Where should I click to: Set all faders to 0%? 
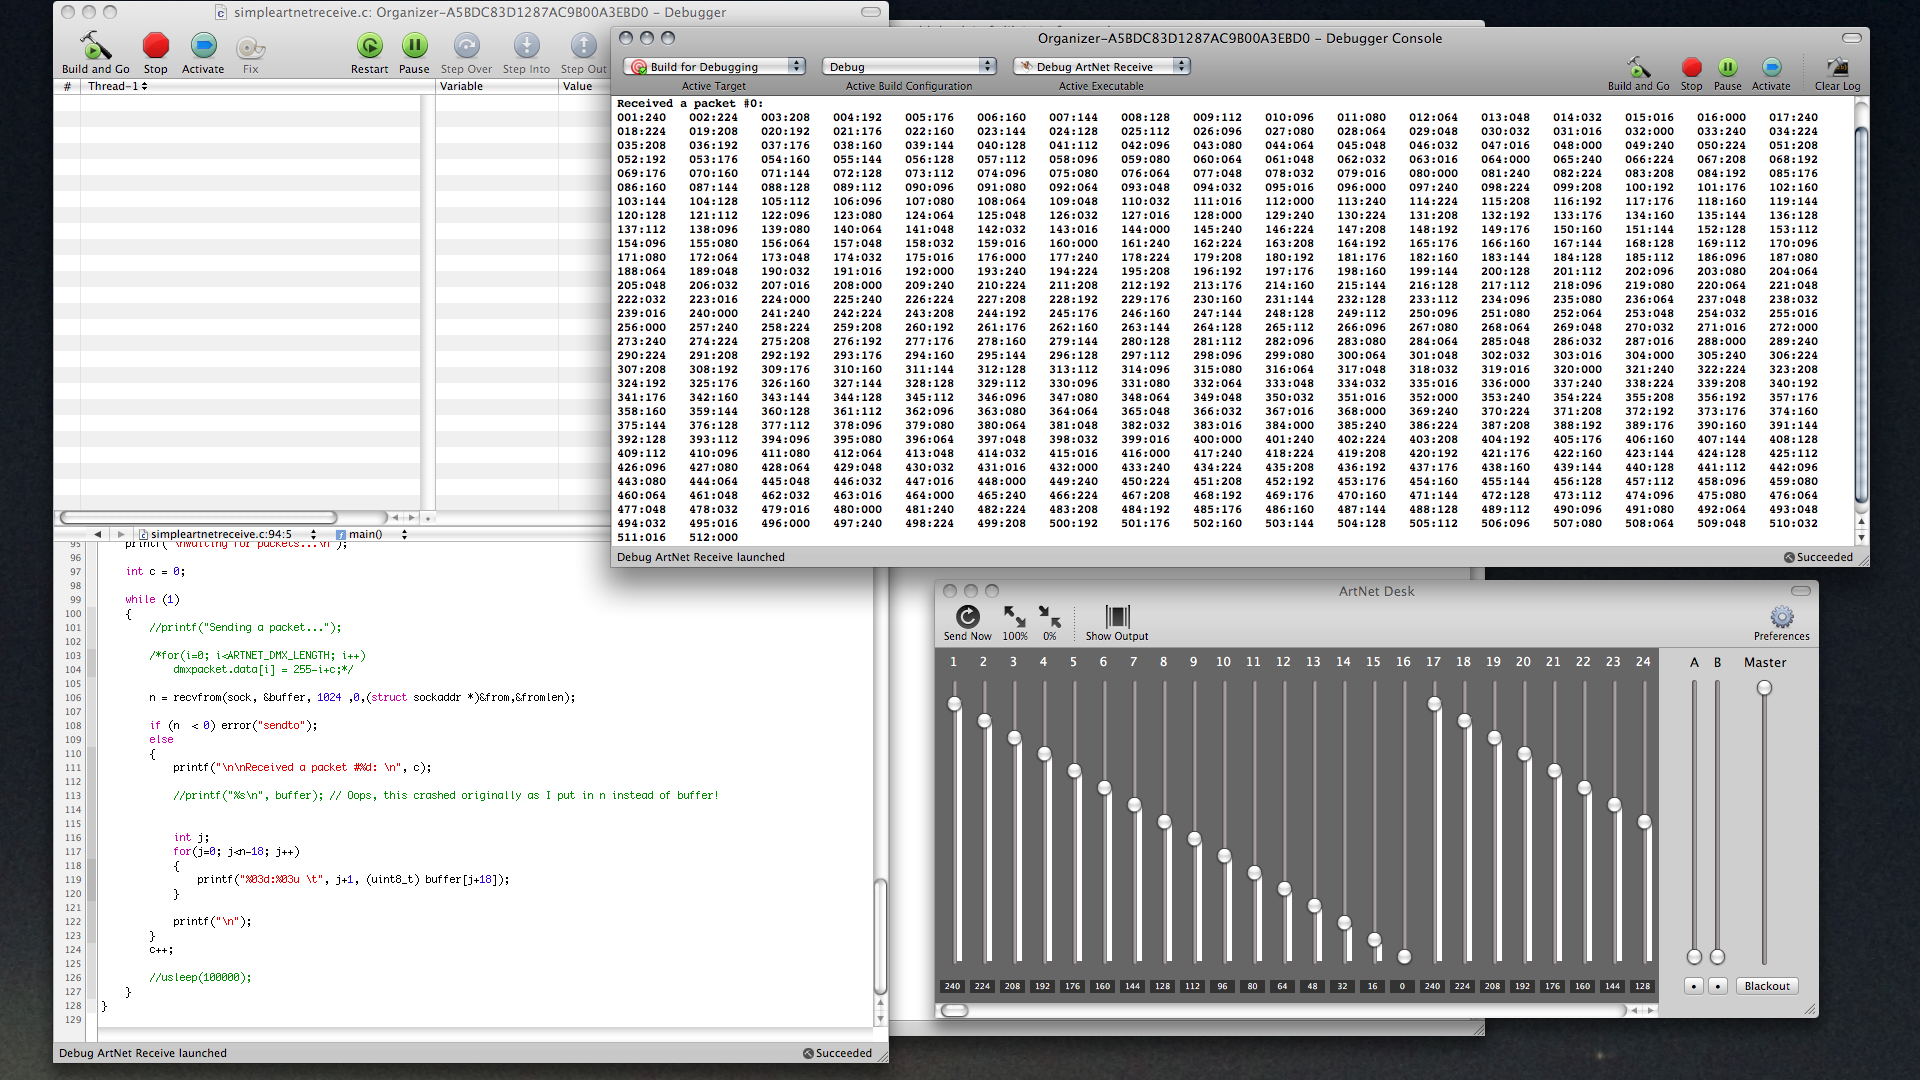(1049, 617)
